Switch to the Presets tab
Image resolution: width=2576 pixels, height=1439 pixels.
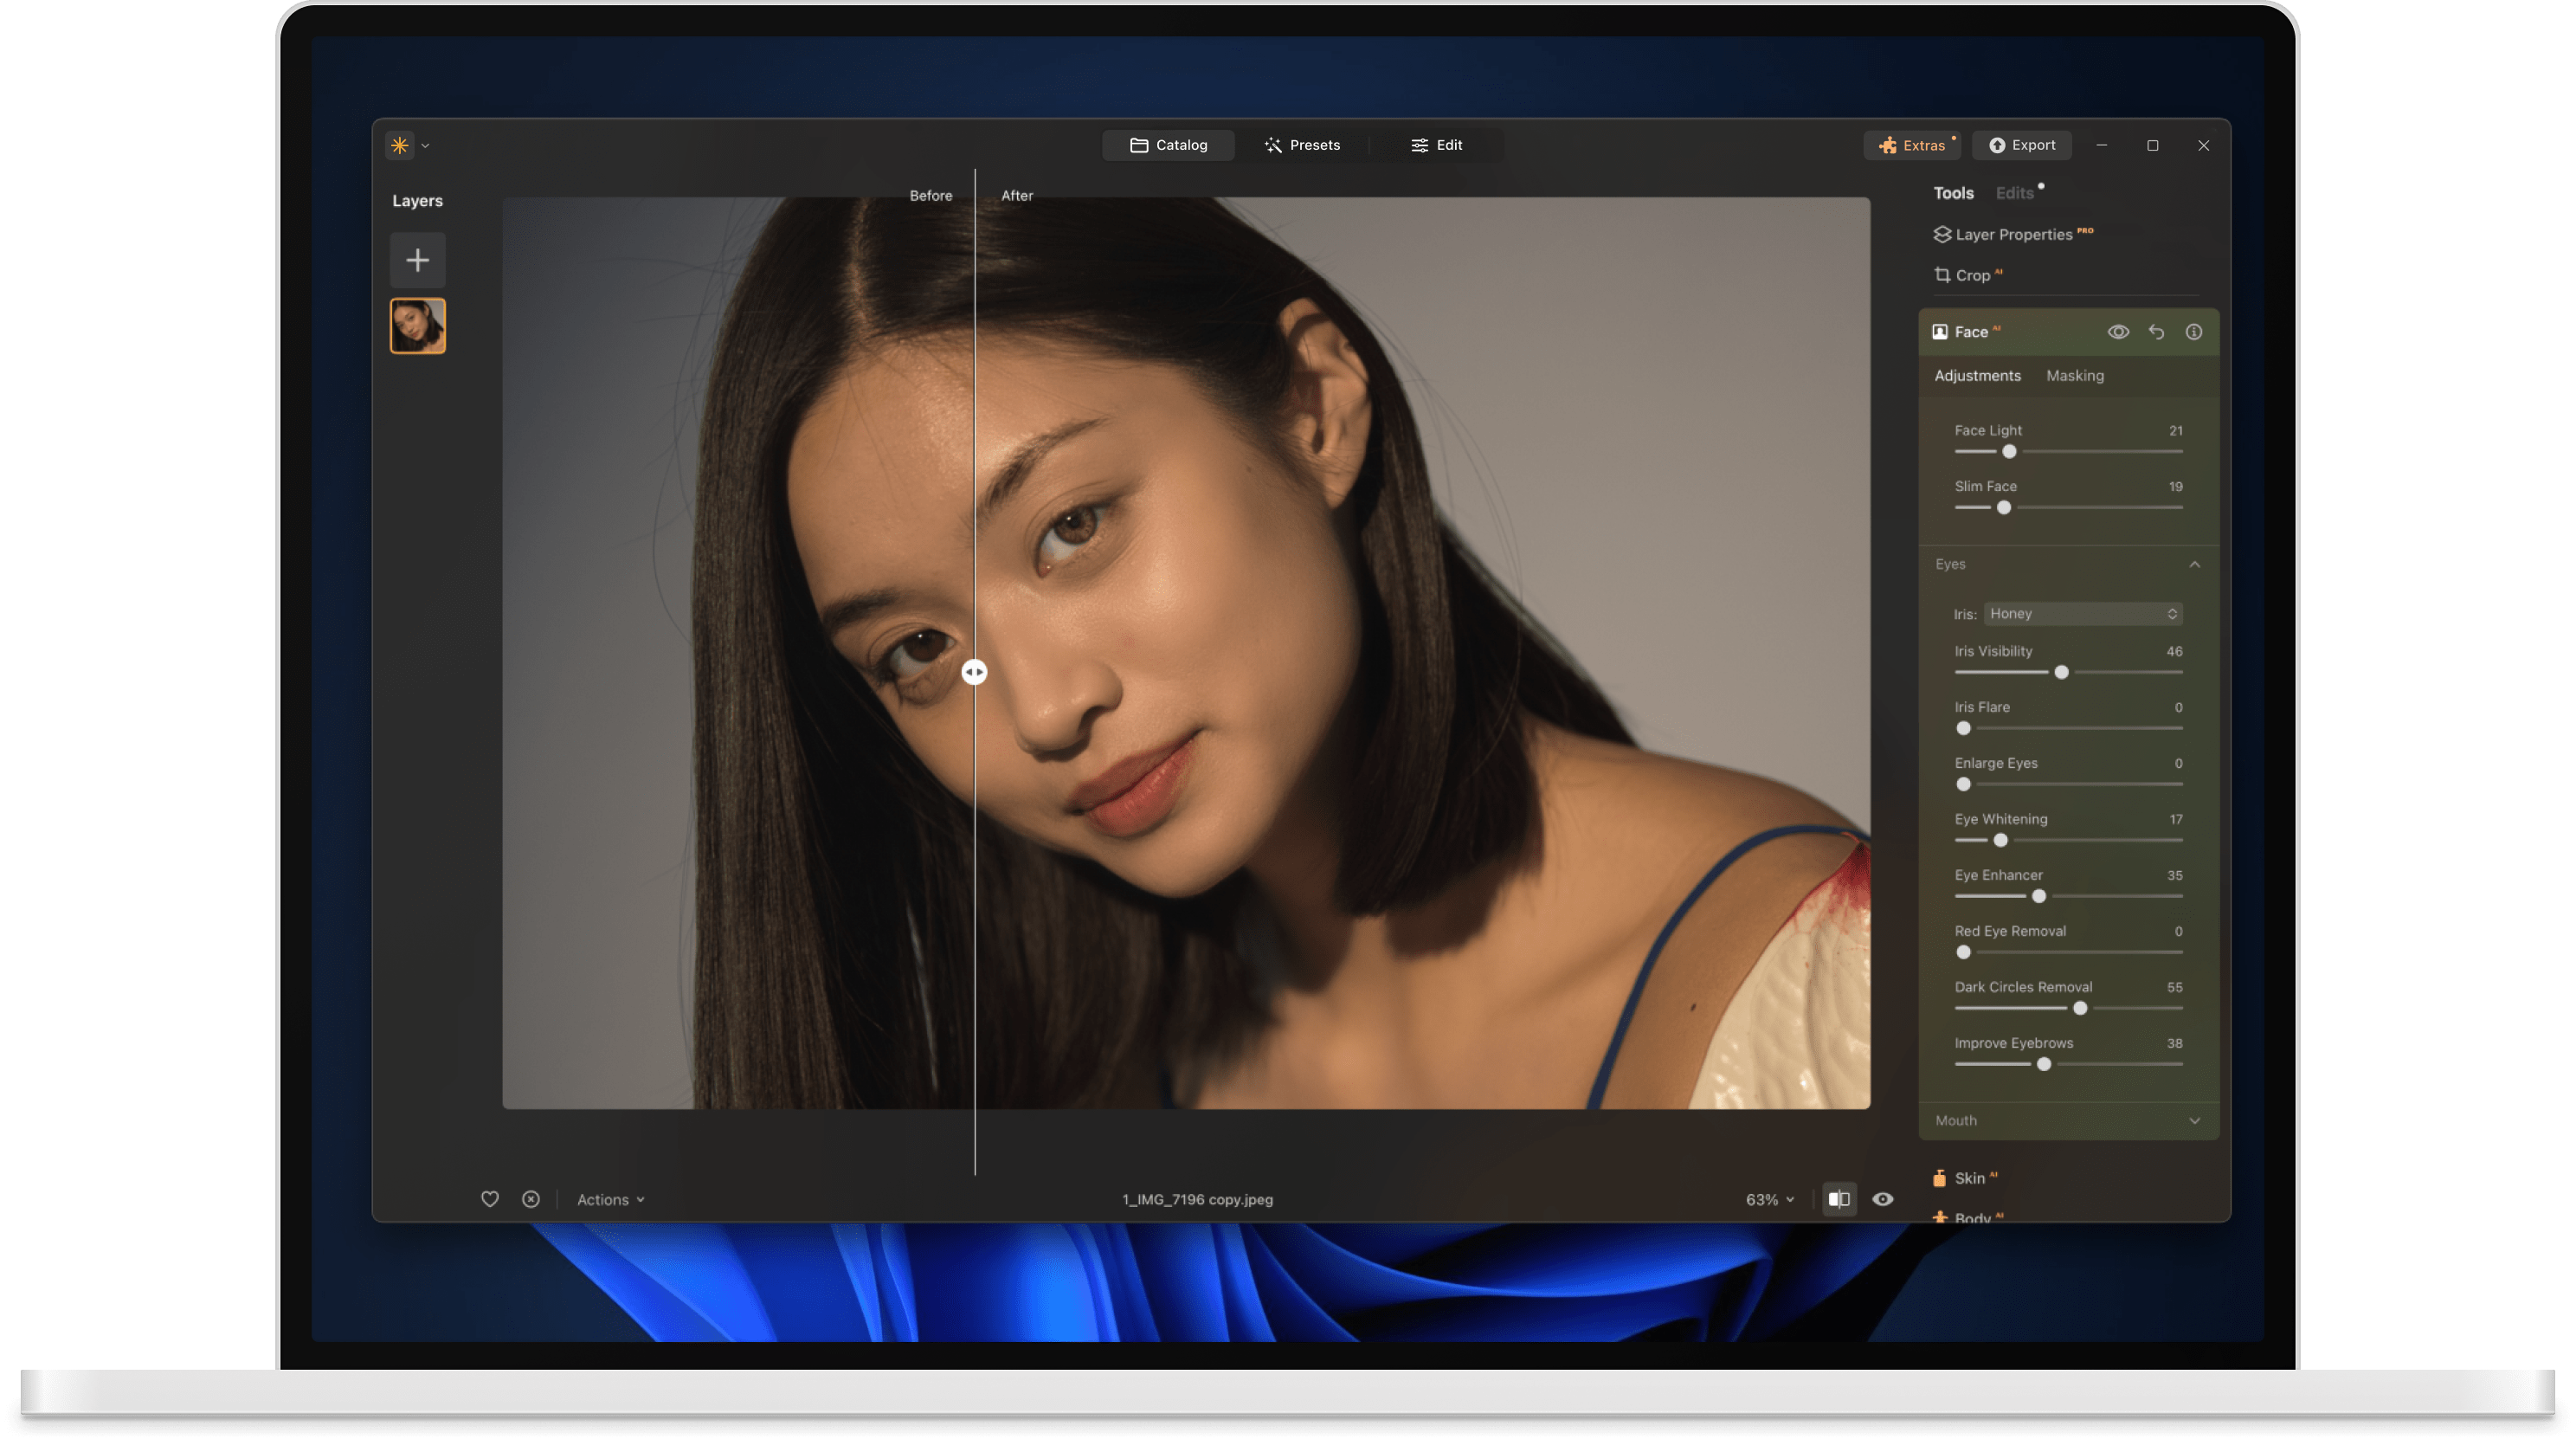tap(1304, 145)
